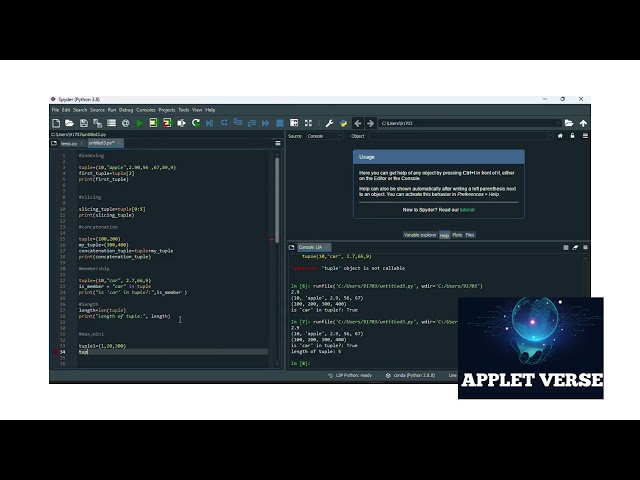Expand the working directory path dropdown
640x480 pixels.
click(558, 123)
